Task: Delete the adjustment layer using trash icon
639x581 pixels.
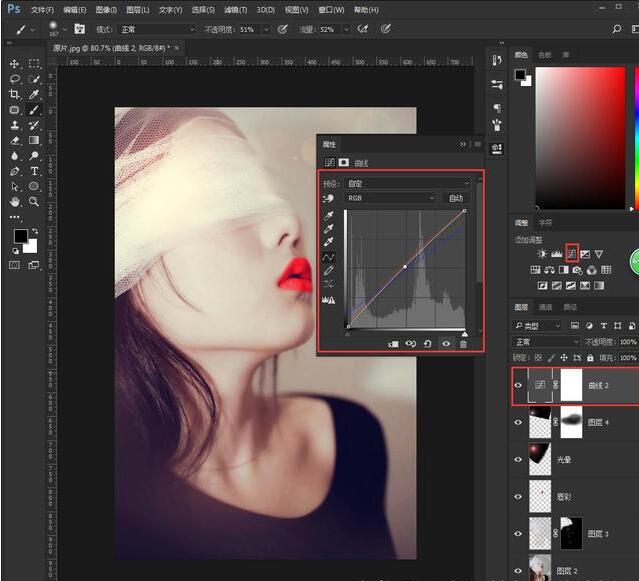Action: click(x=463, y=344)
